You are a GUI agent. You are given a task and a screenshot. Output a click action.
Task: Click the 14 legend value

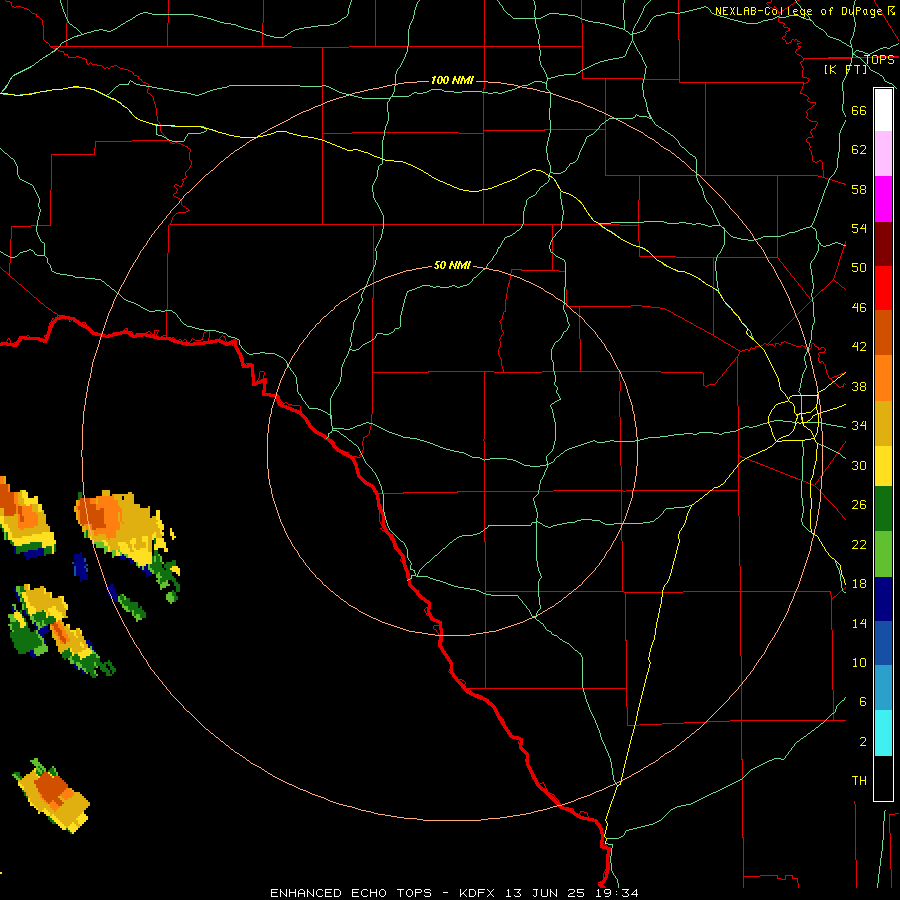point(859,623)
